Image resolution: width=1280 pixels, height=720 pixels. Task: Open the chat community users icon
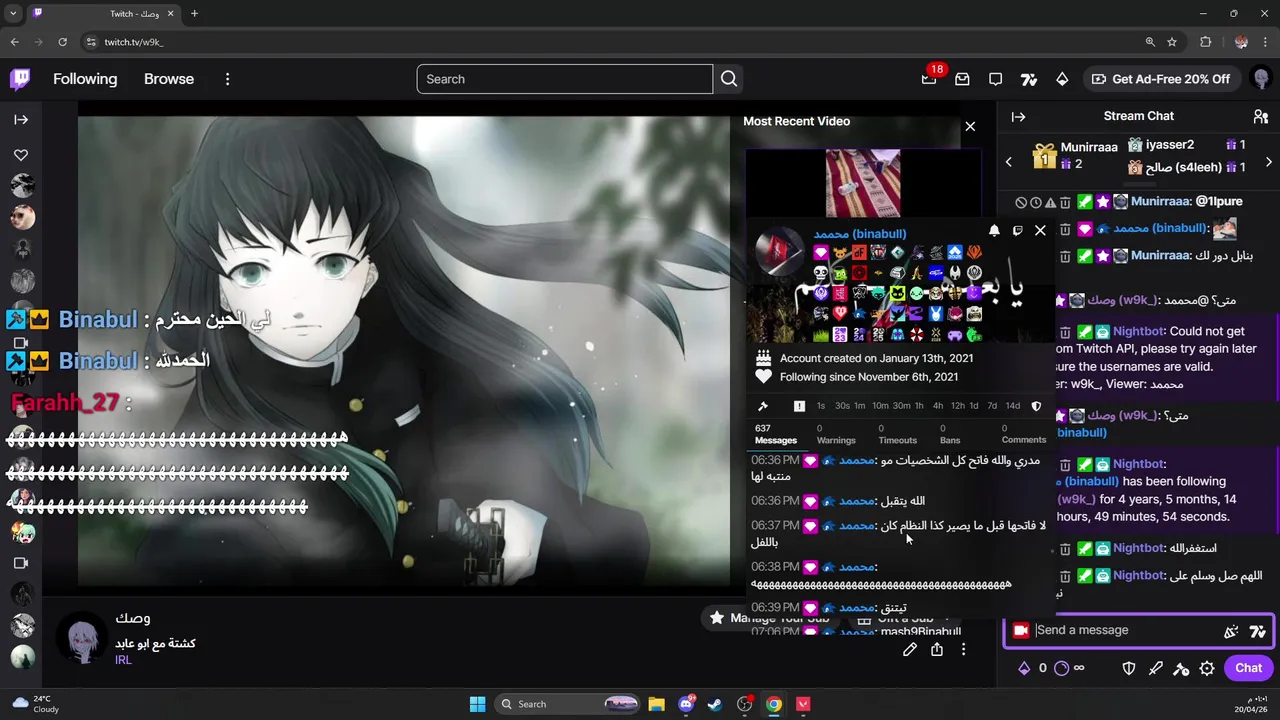point(1260,116)
